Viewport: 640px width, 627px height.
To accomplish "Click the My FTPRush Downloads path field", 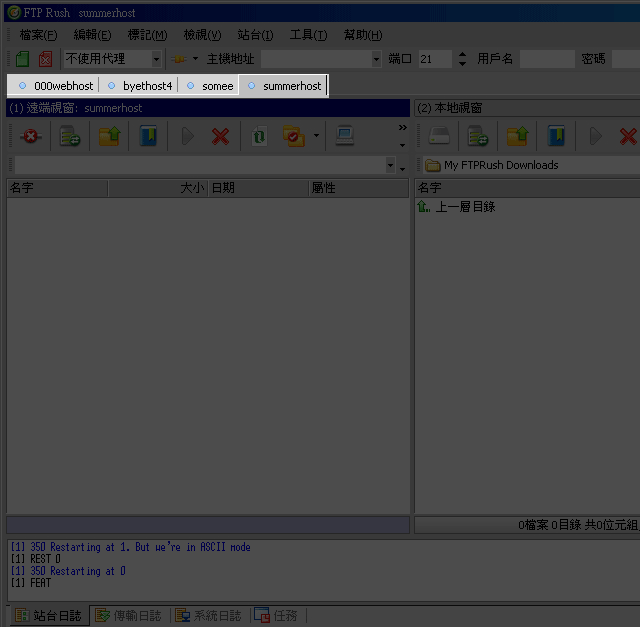I will 531,165.
